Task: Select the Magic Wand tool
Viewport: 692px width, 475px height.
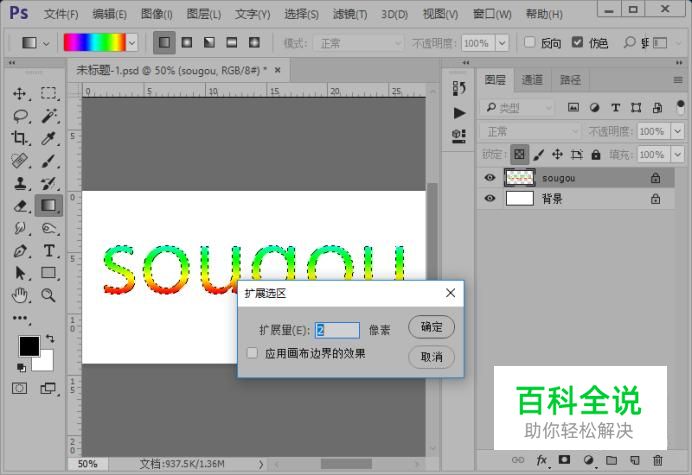Action: (x=49, y=116)
